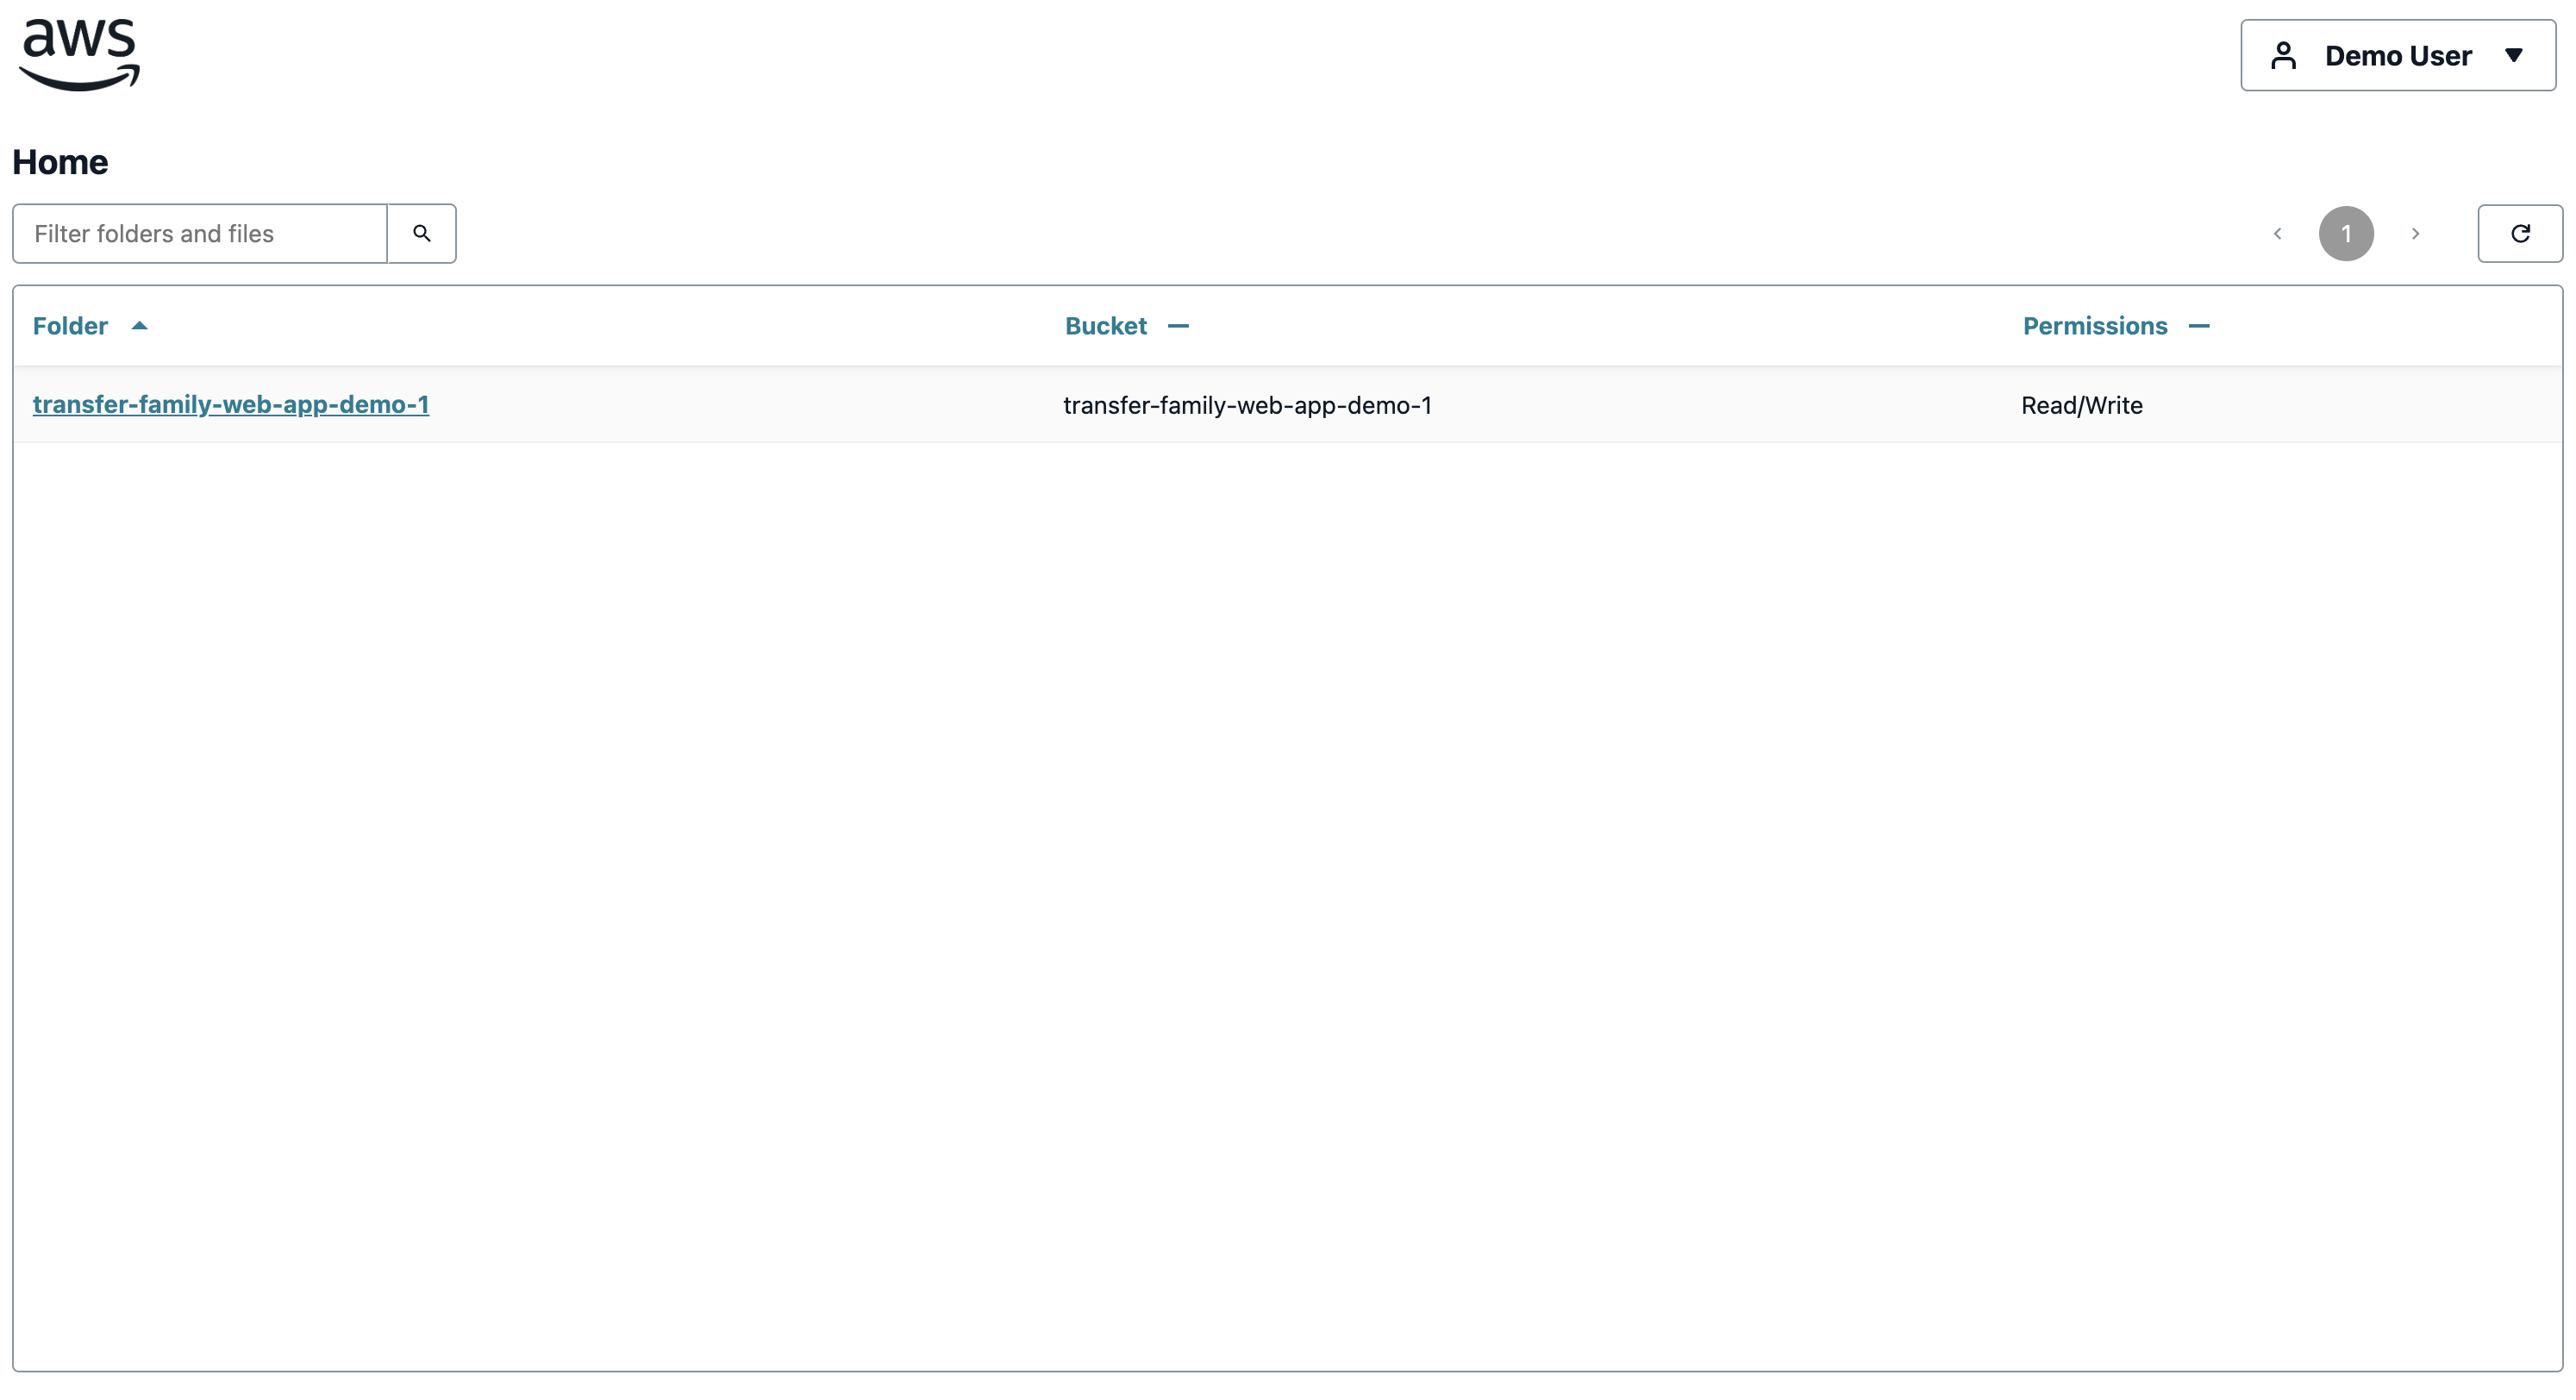Focus the Filter folders and files field
This screenshot has width=2576, height=1400.
click(x=200, y=234)
